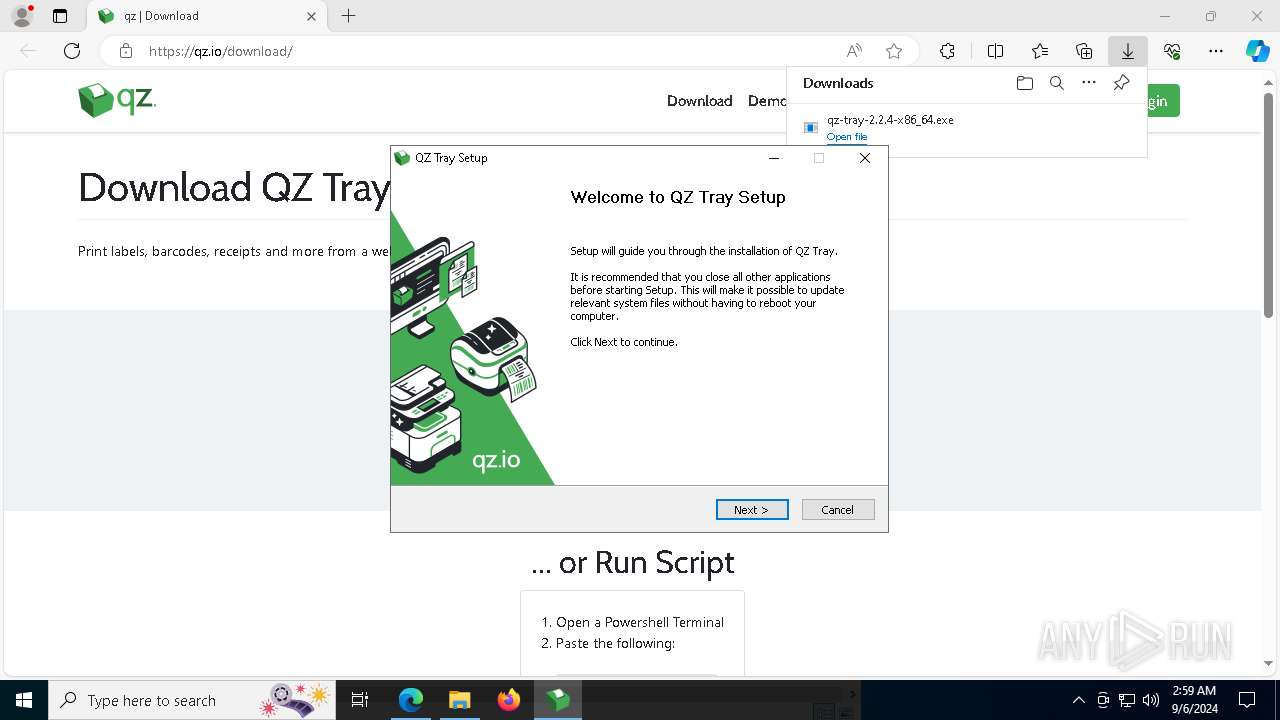Add this page to favorites star

(x=894, y=51)
